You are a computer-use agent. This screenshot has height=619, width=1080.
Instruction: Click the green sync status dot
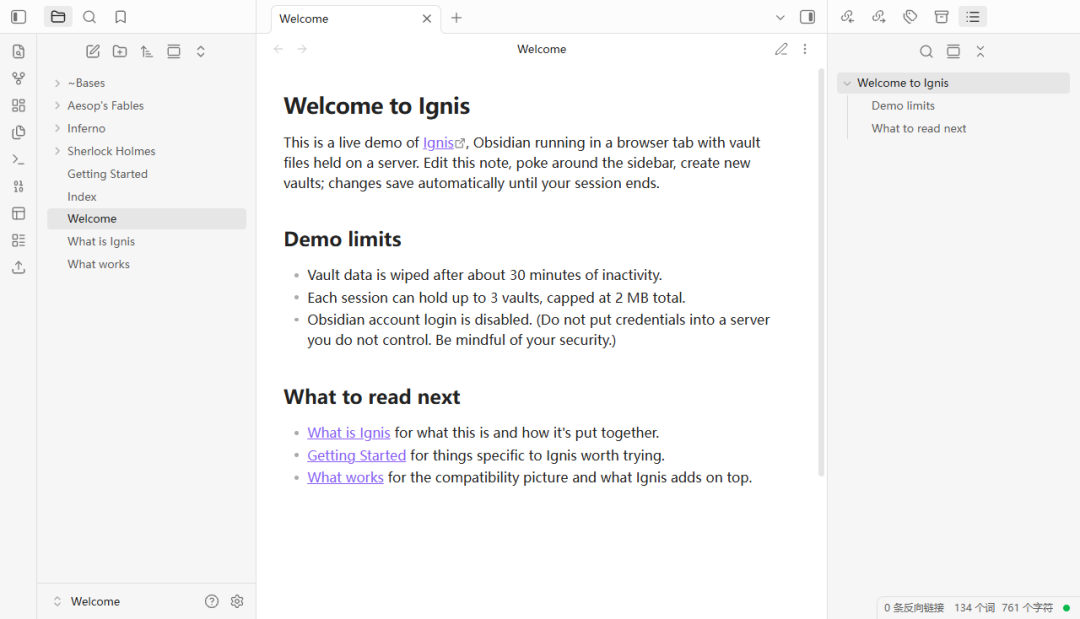(1066, 608)
